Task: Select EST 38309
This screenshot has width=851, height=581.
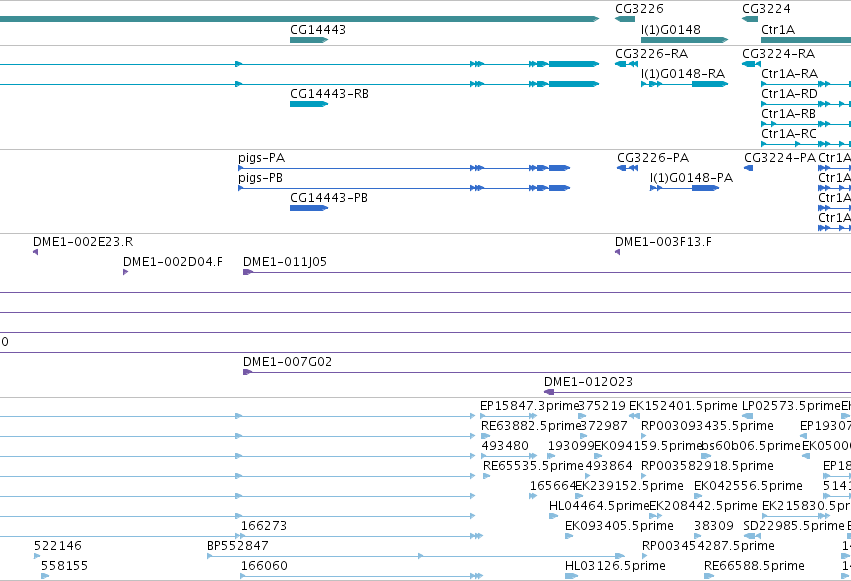Action: (x=697, y=536)
